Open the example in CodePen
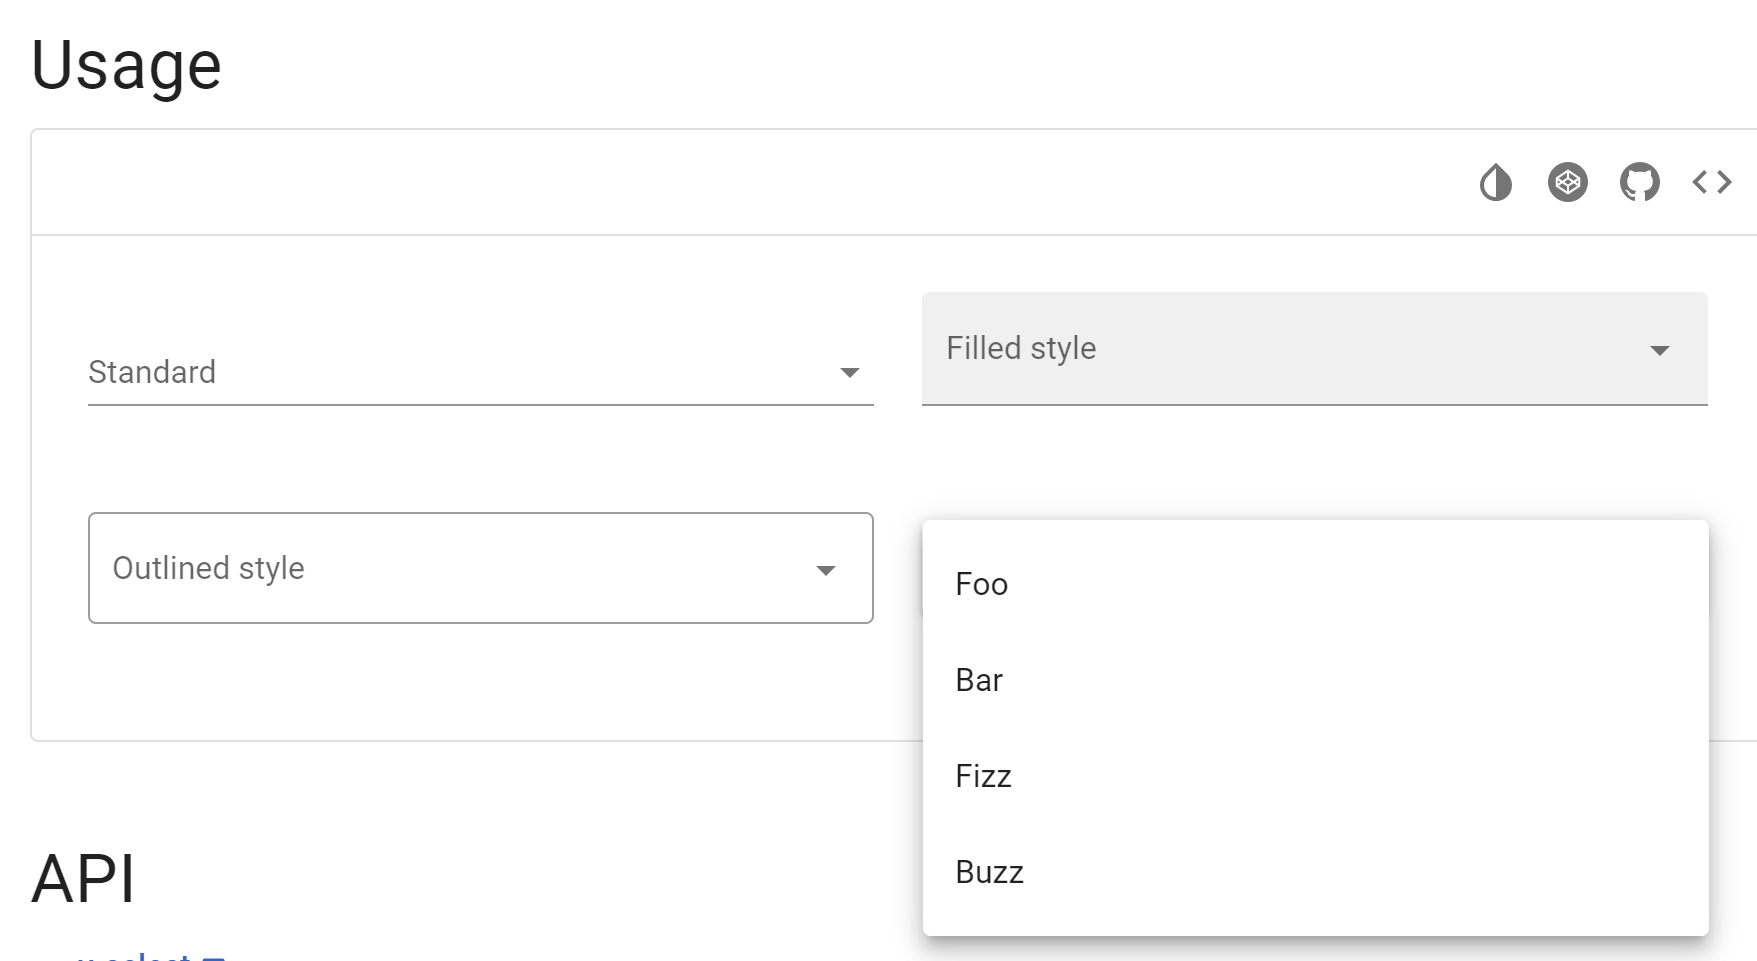This screenshot has width=1757, height=961. [1567, 183]
